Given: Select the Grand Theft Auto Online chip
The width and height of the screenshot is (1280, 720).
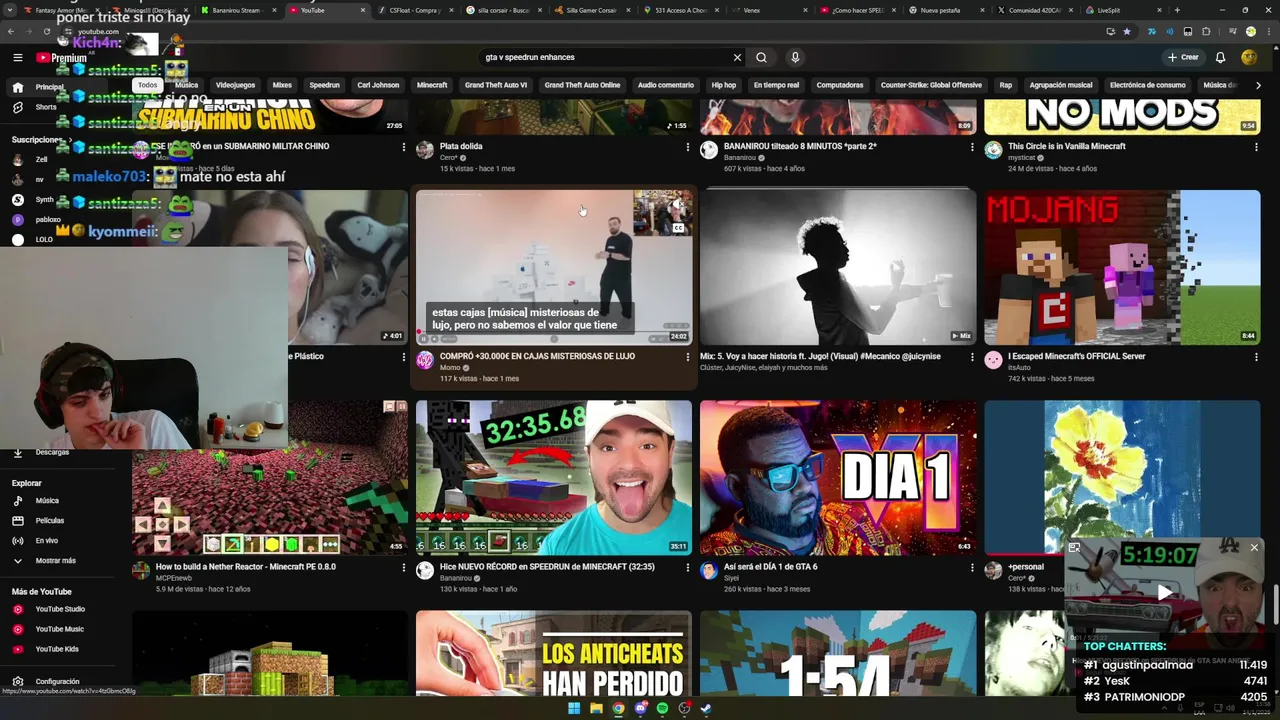Looking at the screenshot, I should [582, 85].
